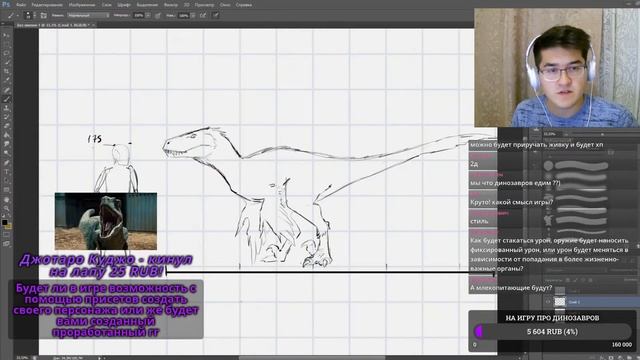
Task: Select the Hand tool
Action: coord(6,200)
